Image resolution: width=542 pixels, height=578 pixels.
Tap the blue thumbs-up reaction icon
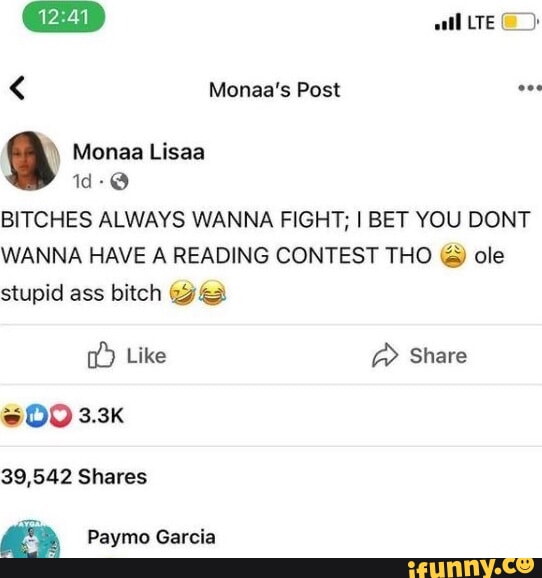click(37, 416)
